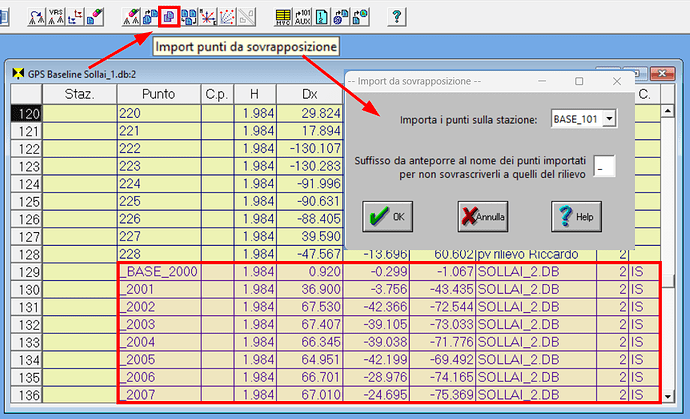Click the Punto cell 228

click(x=159, y=254)
